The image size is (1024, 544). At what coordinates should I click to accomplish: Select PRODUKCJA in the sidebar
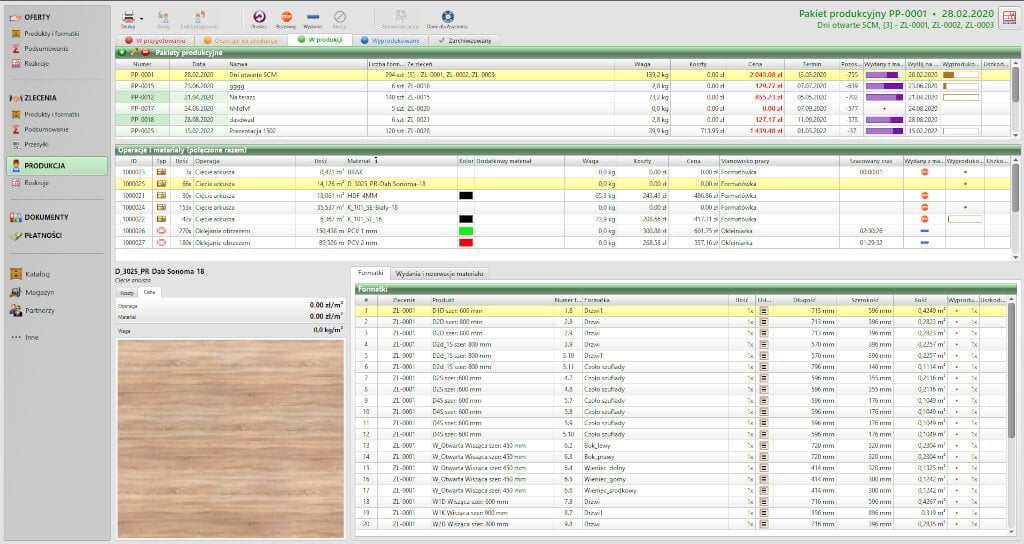[x=57, y=166]
